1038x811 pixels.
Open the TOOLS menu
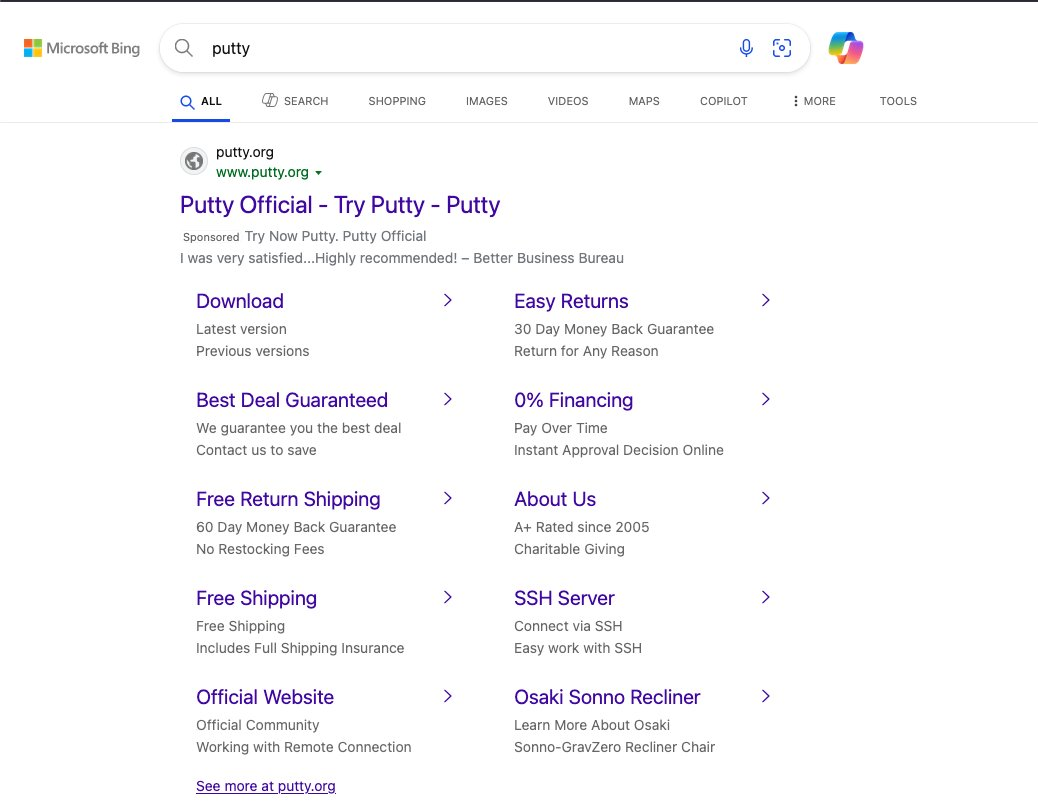pyautogui.click(x=897, y=100)
